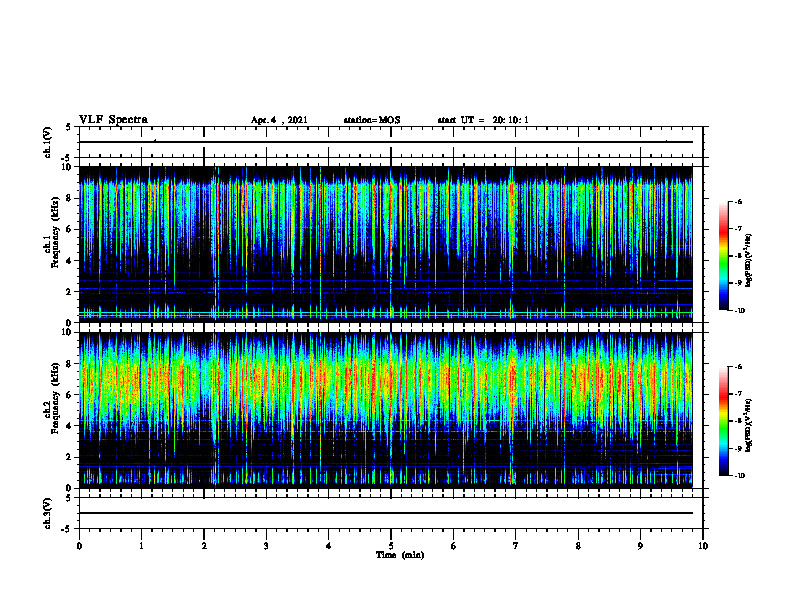Viewport: 792px width, 612px height.
Task: Click the "6" kHz tick on ch.2 axis
Action: click(x=70, y=395)
